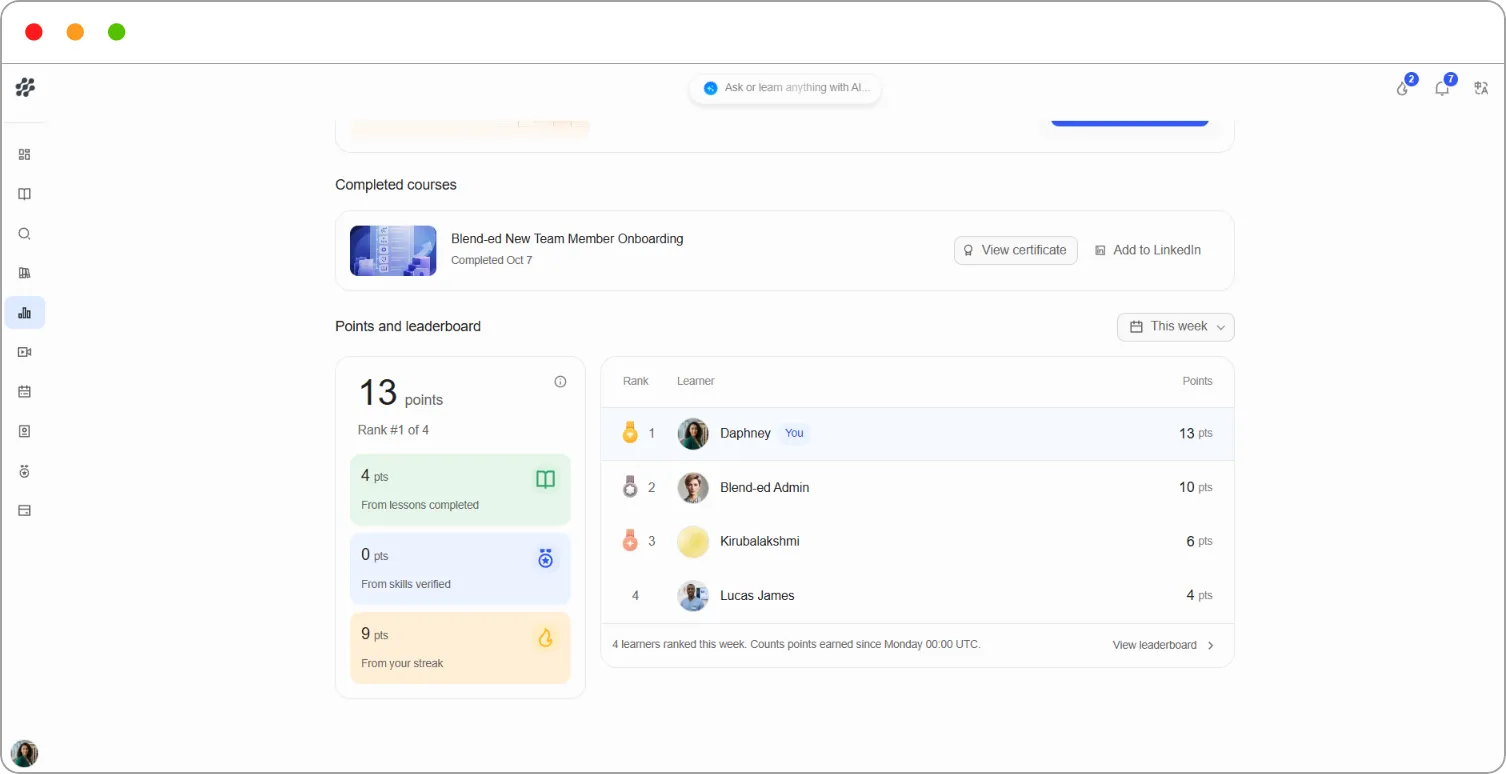Select the 'From skills verified' points card
This screenshot has width=1506, height=774.
point(460,569)
